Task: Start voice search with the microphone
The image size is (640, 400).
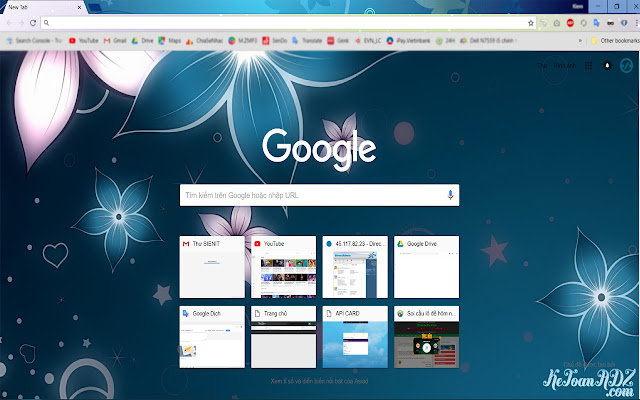Action: 450,195
